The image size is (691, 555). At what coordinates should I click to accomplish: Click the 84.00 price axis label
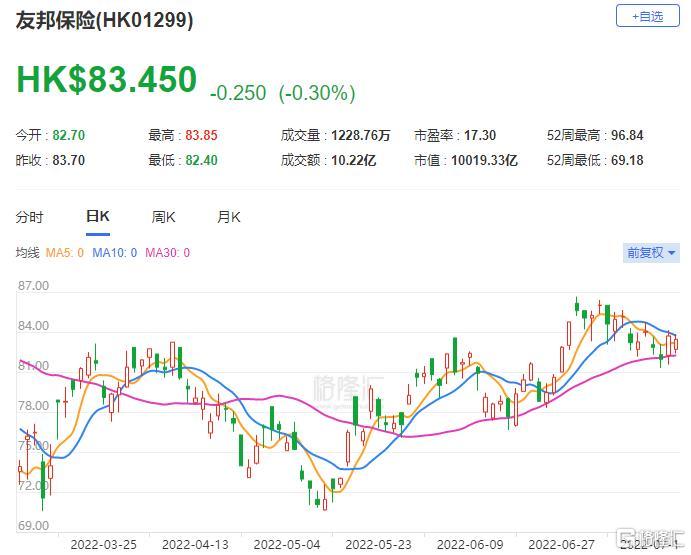pos(33,326)
